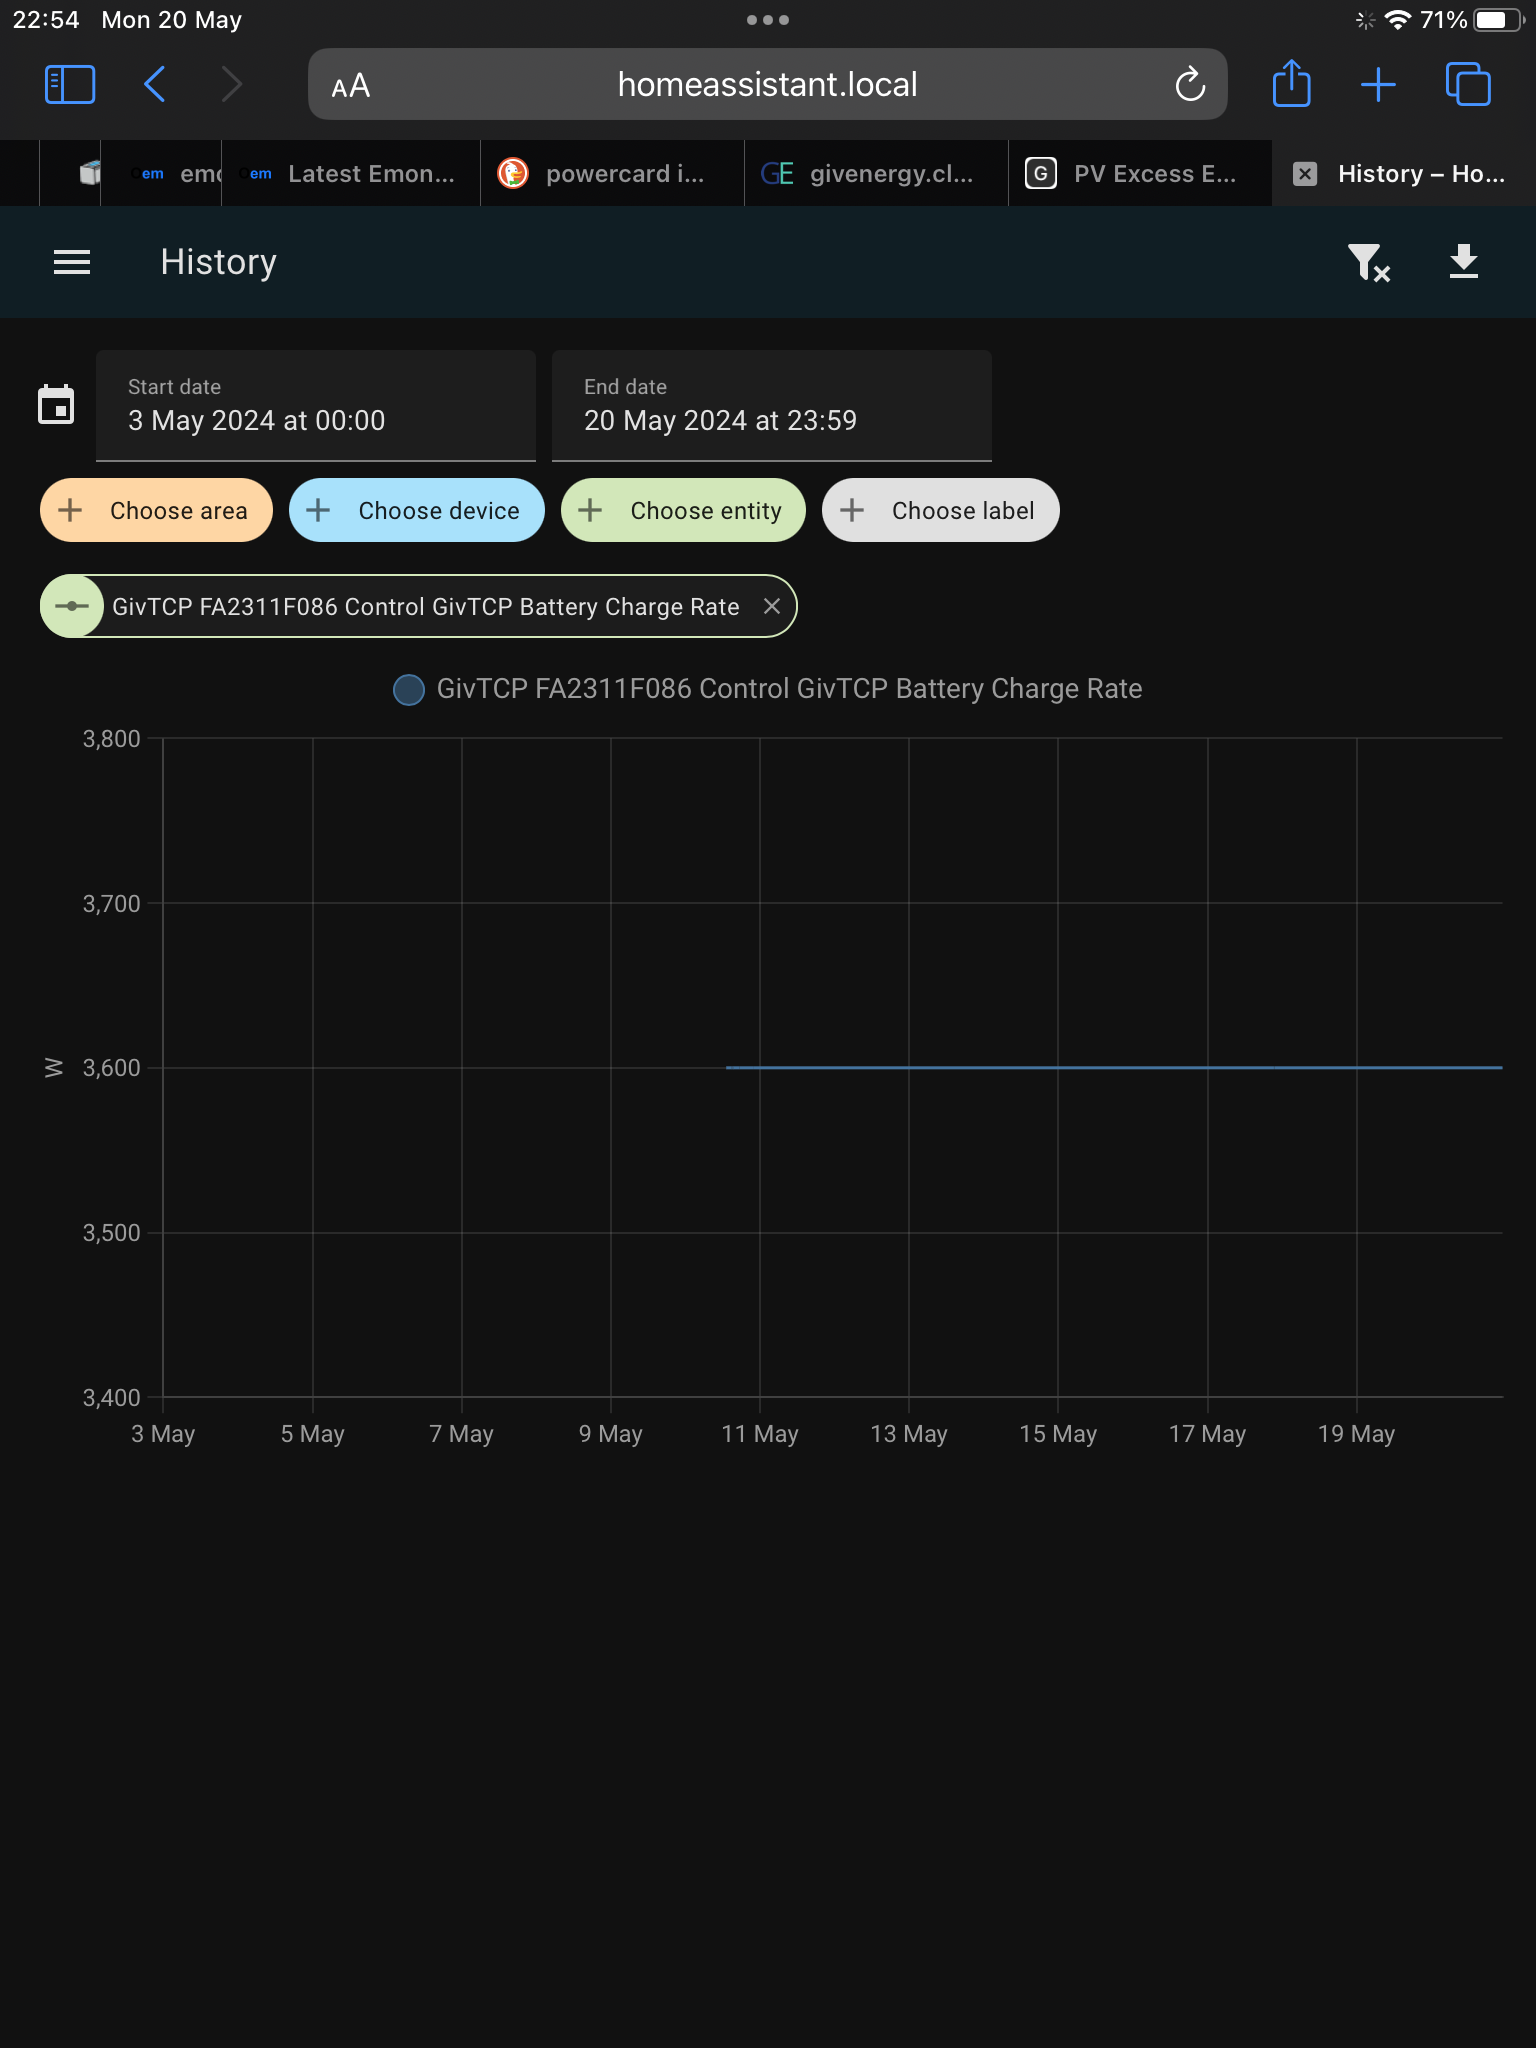Screen dimensions: 1536x2048
Task: Remove the Battery Charge Rate entity chip
Action: pos(772,606)
